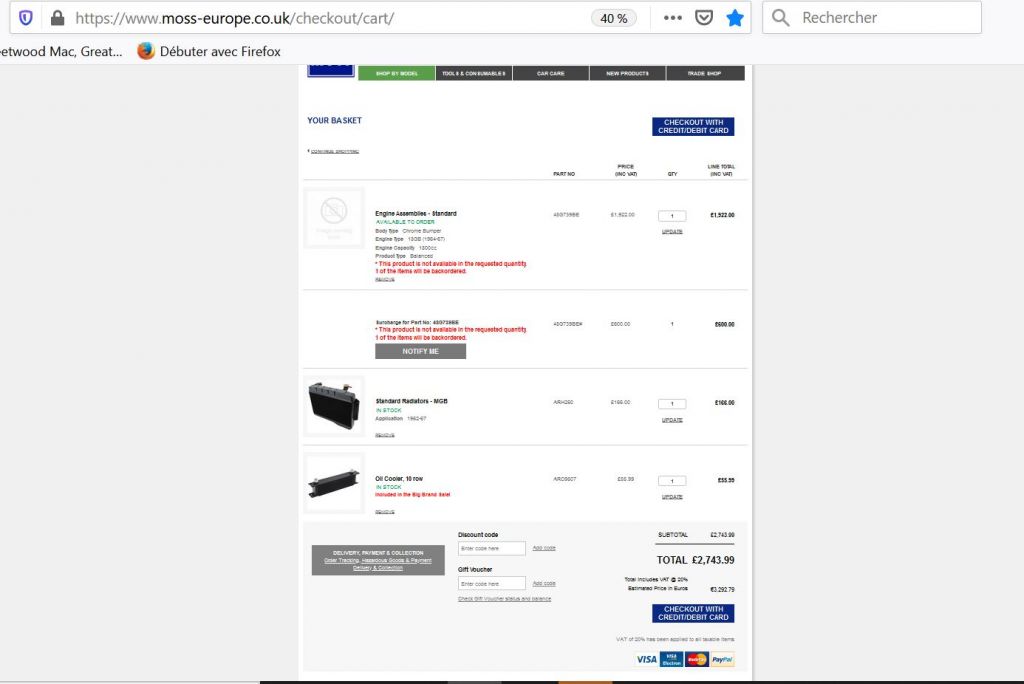This screenshot has height=684, width=1024.
Task: Click the TOTAL £2,743.99 text
Action: 696,560
